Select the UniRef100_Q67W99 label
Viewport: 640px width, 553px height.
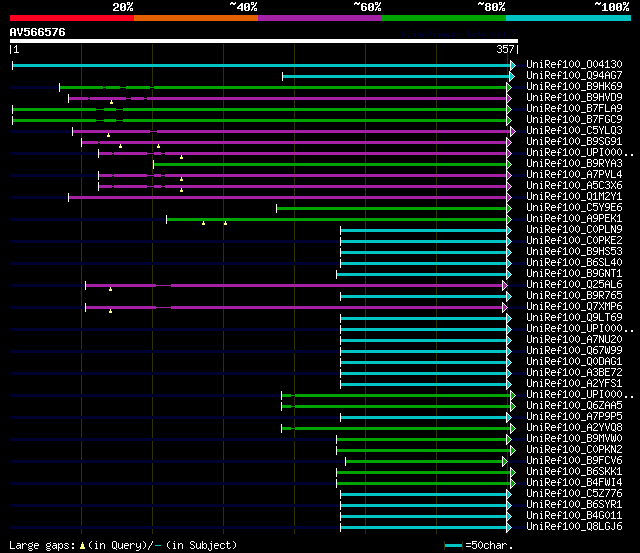(x=574, y=351)
